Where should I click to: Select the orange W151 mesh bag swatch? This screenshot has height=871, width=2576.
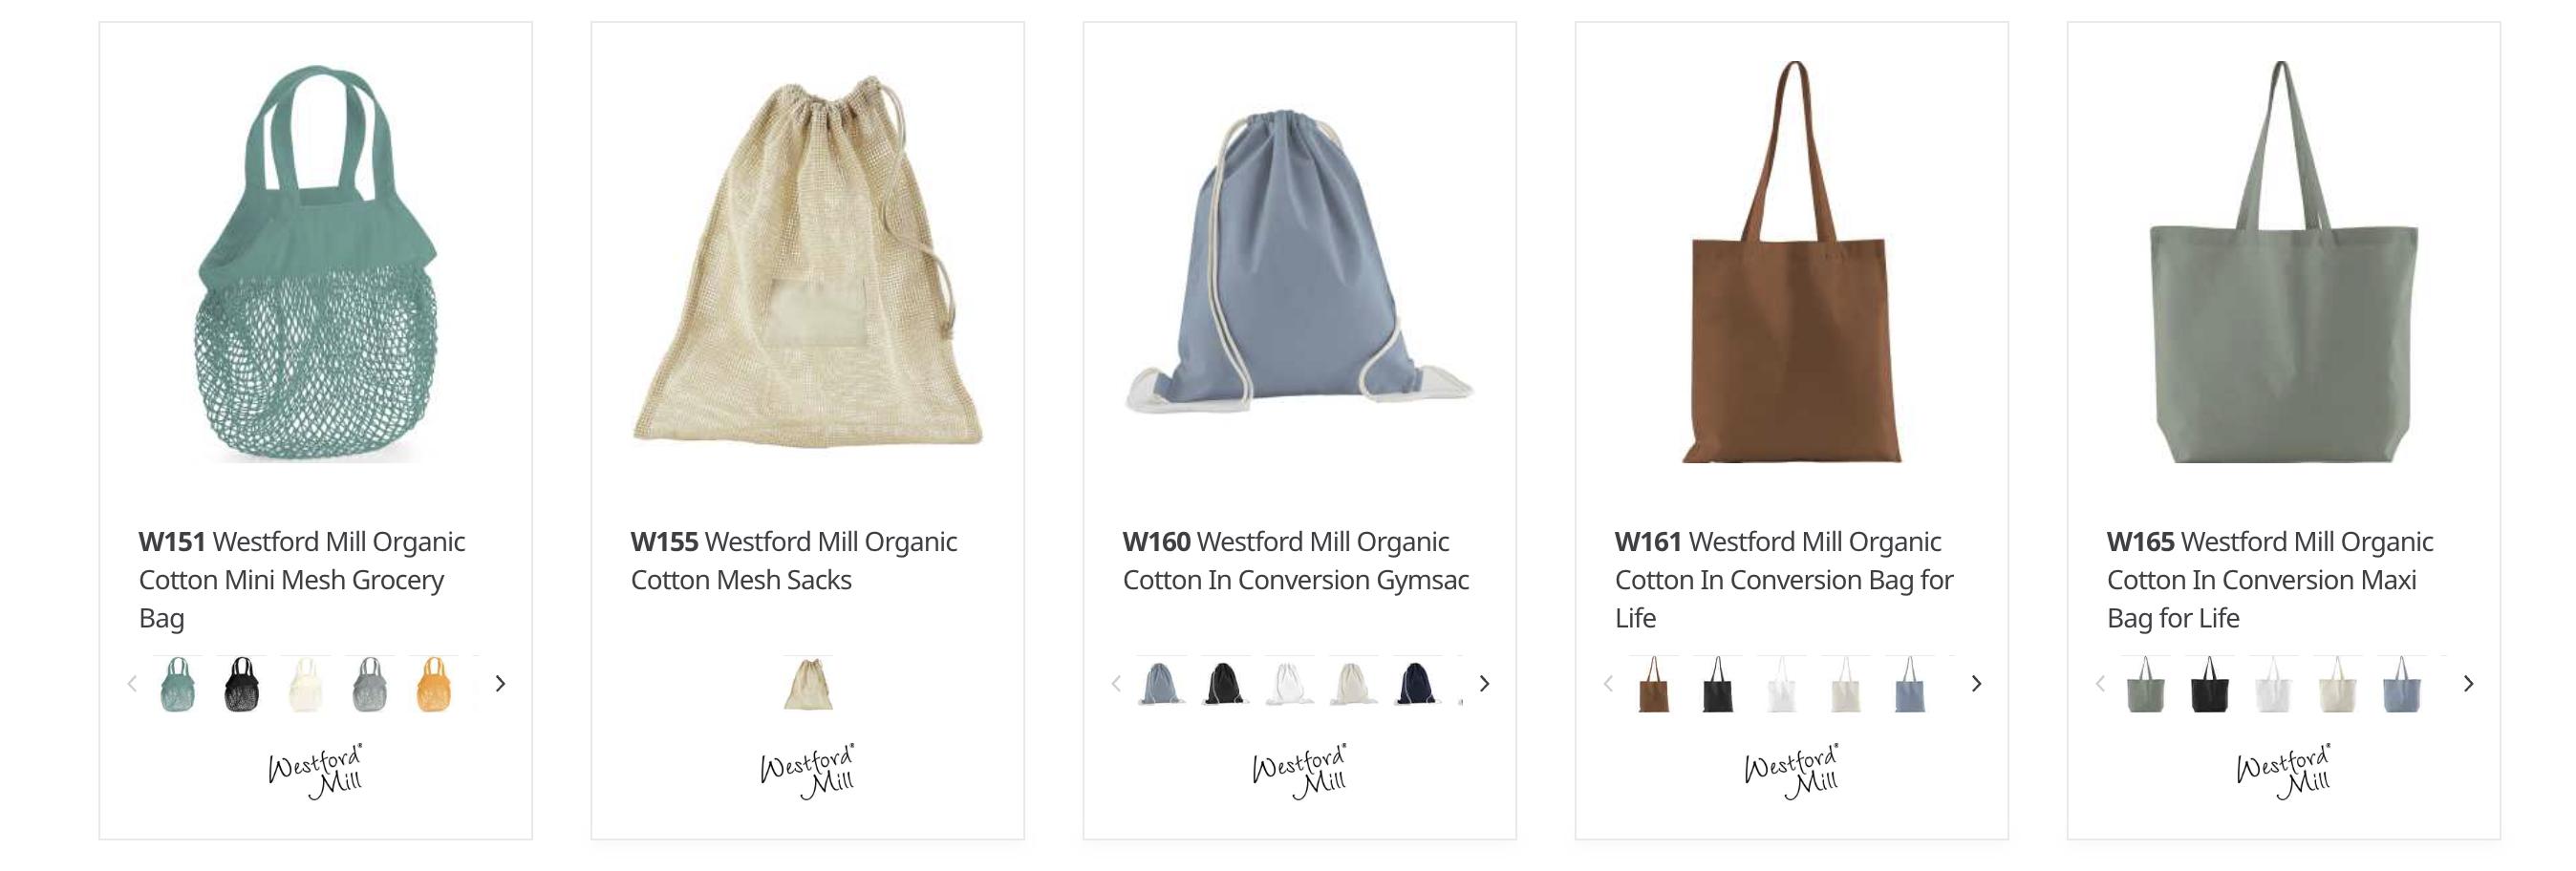(x=434, y=684)
